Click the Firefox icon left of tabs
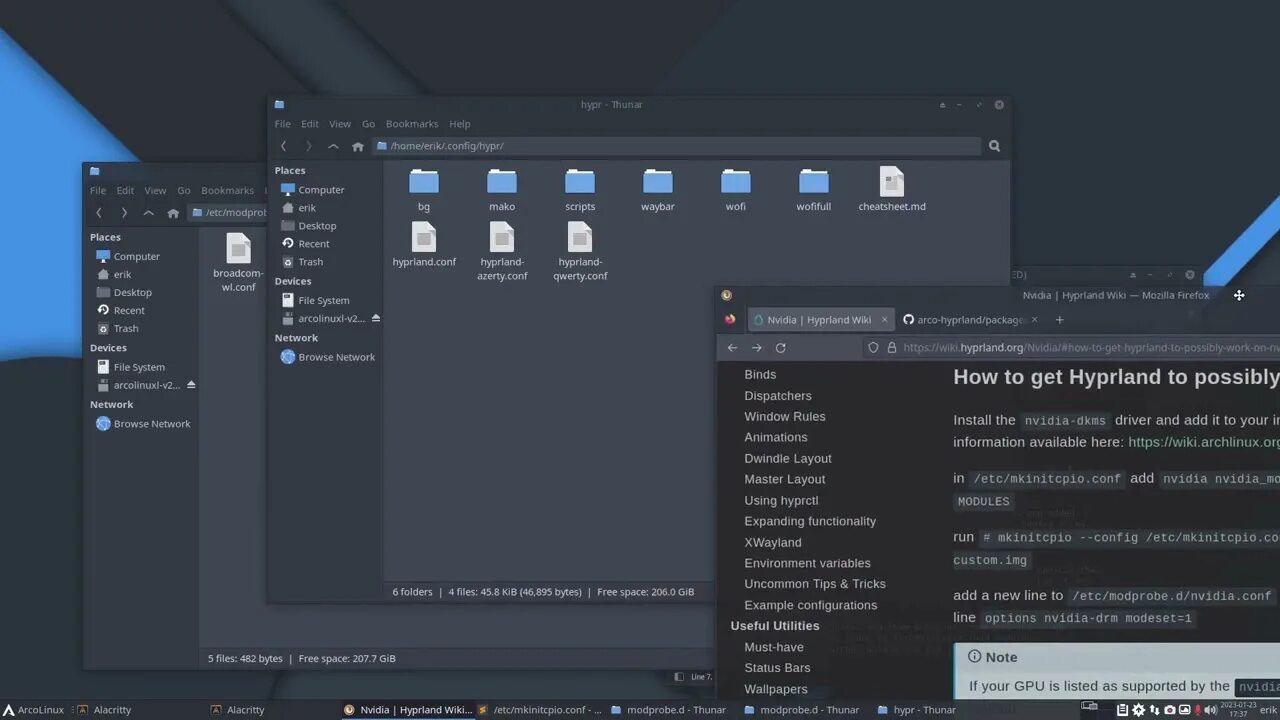The image size is (1280, 720). 730,320
